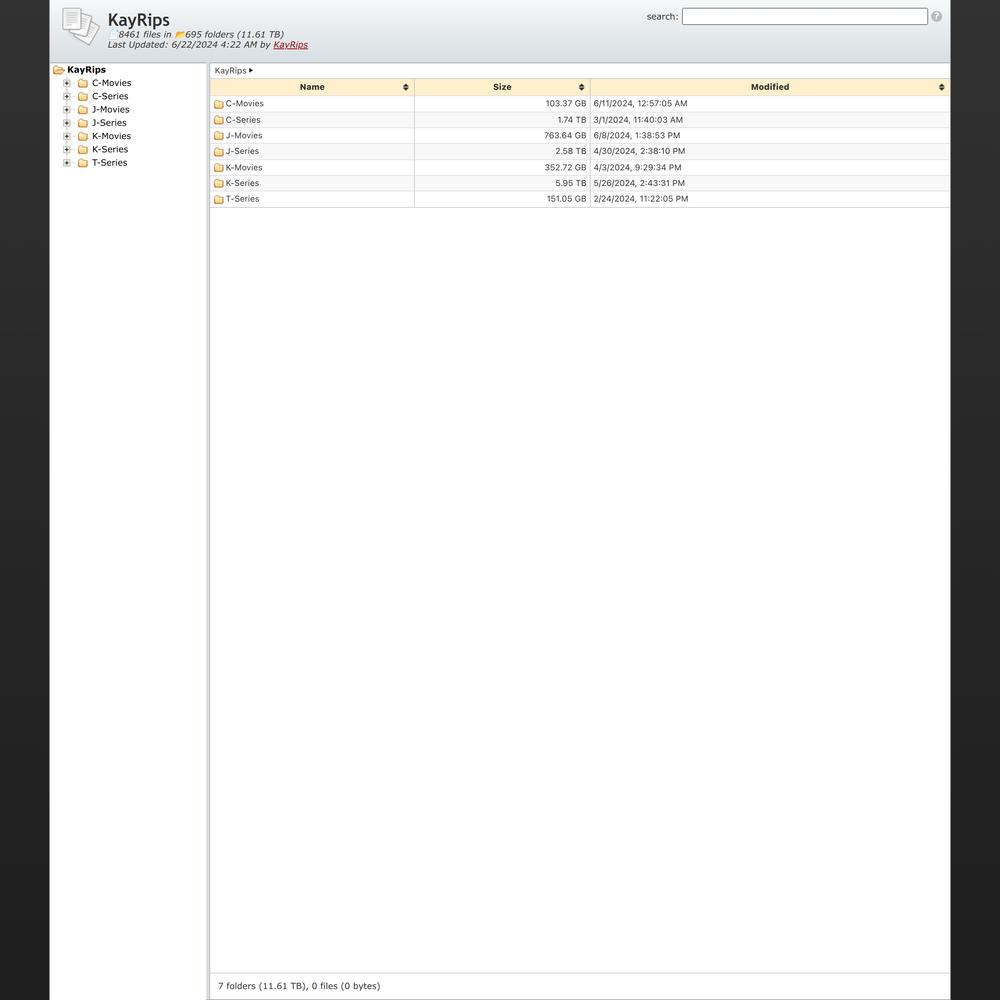
Task: Expand the J-Series tree node
Action: pos(66,123)
